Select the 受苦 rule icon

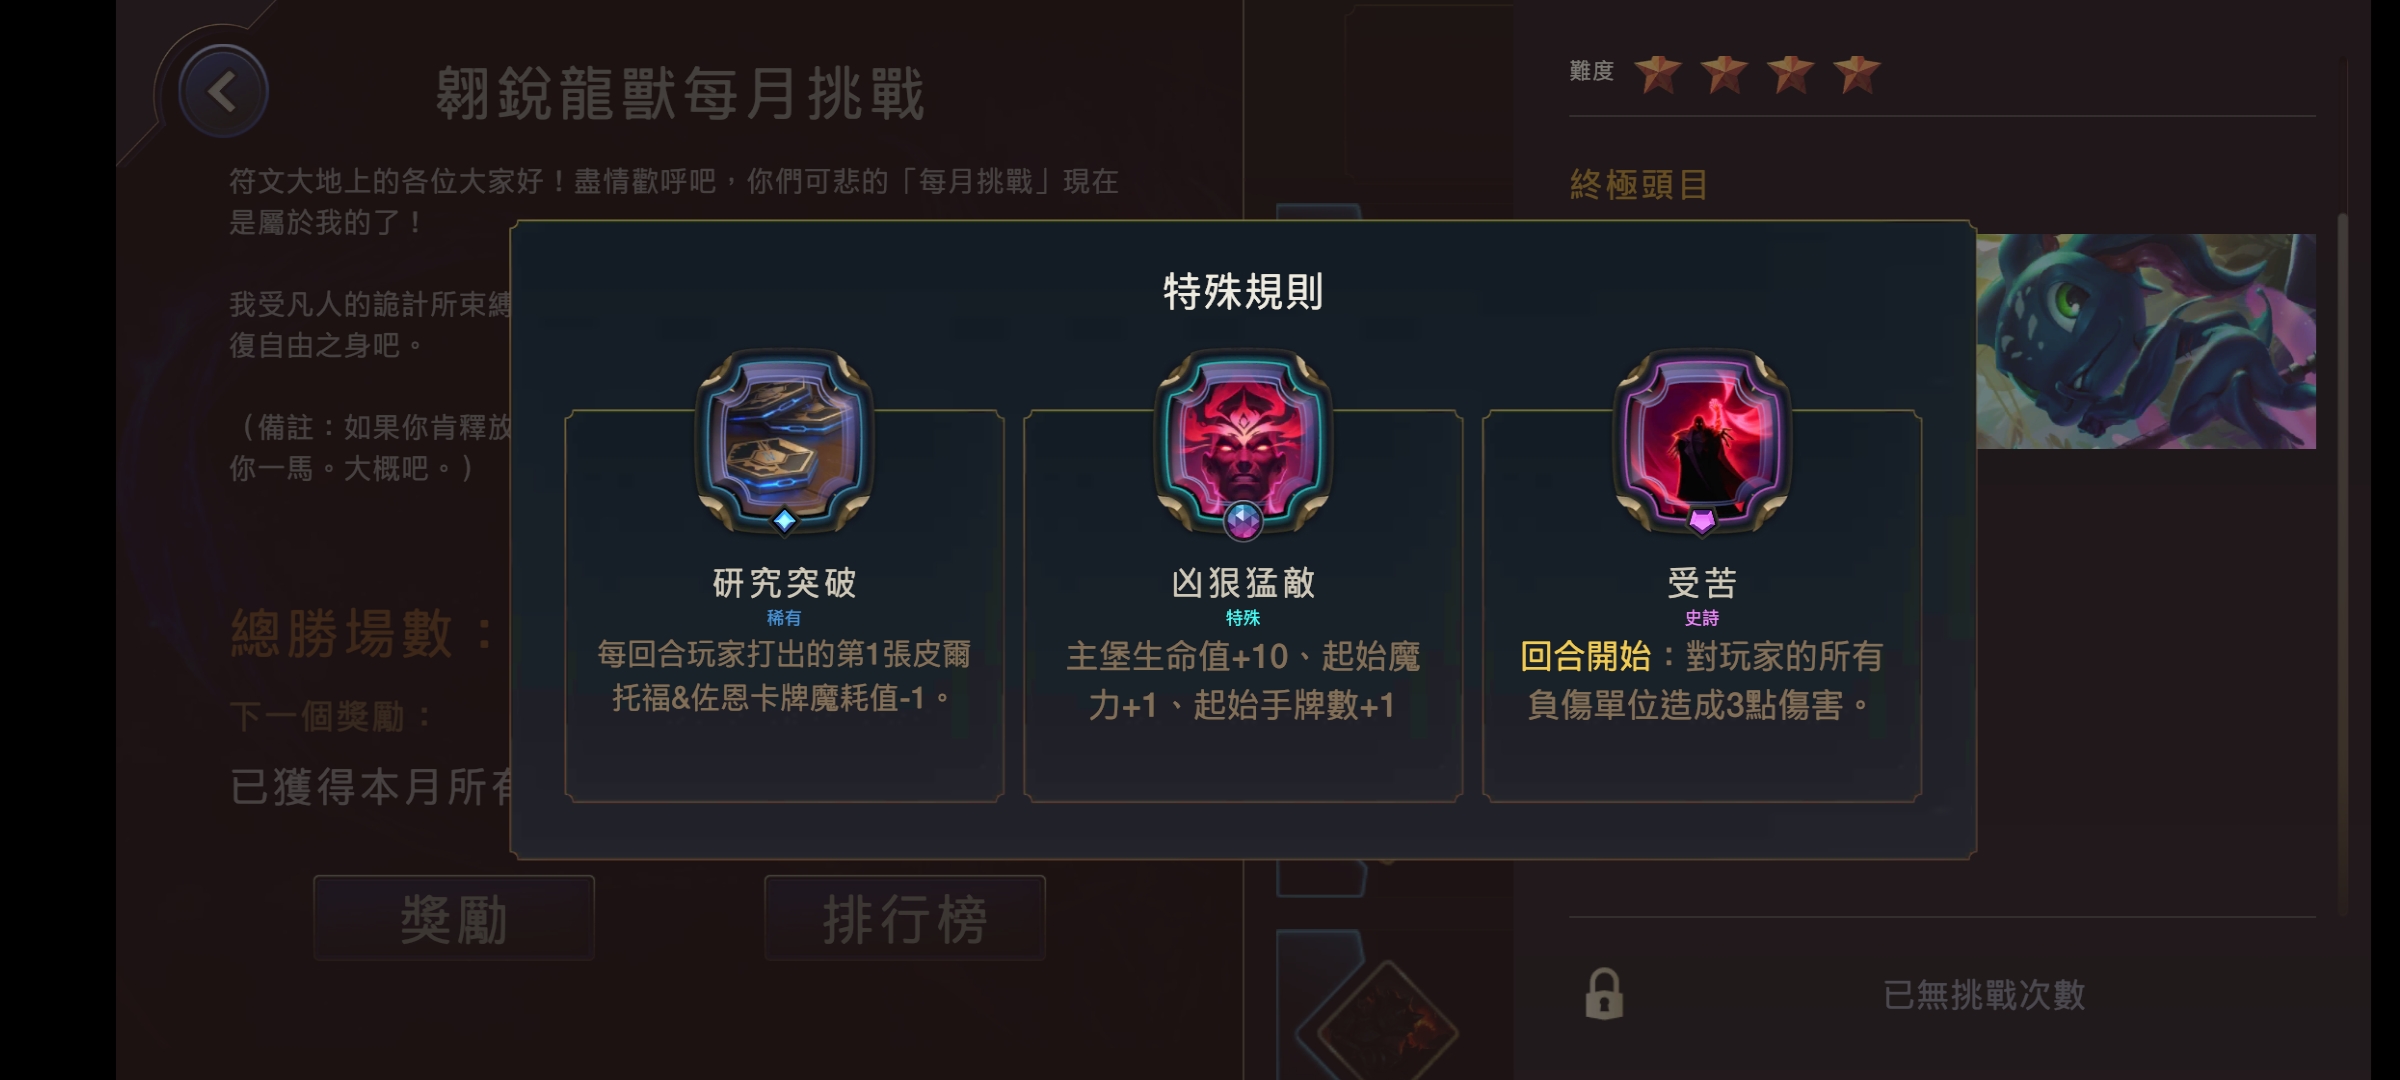[x=1702, y=438]
